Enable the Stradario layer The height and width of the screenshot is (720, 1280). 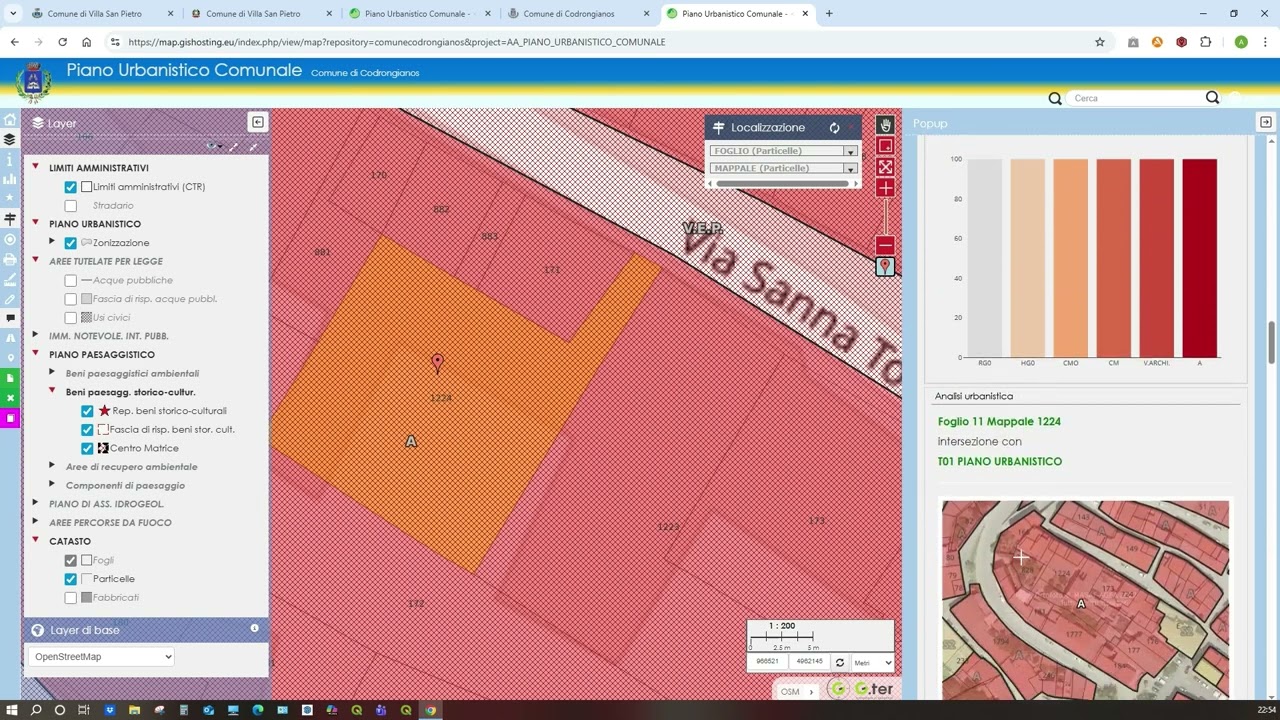[x=70, y=205]
